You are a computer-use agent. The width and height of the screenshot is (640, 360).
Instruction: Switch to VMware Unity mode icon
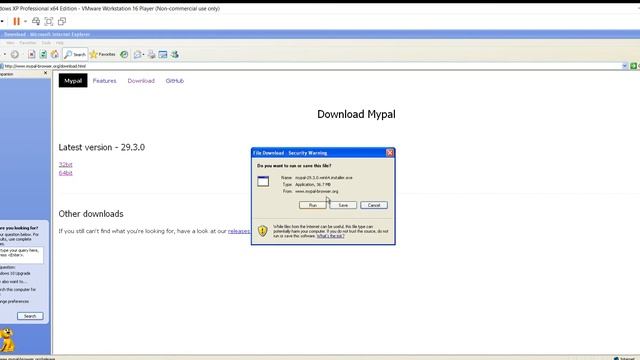[x=62, y=21]
